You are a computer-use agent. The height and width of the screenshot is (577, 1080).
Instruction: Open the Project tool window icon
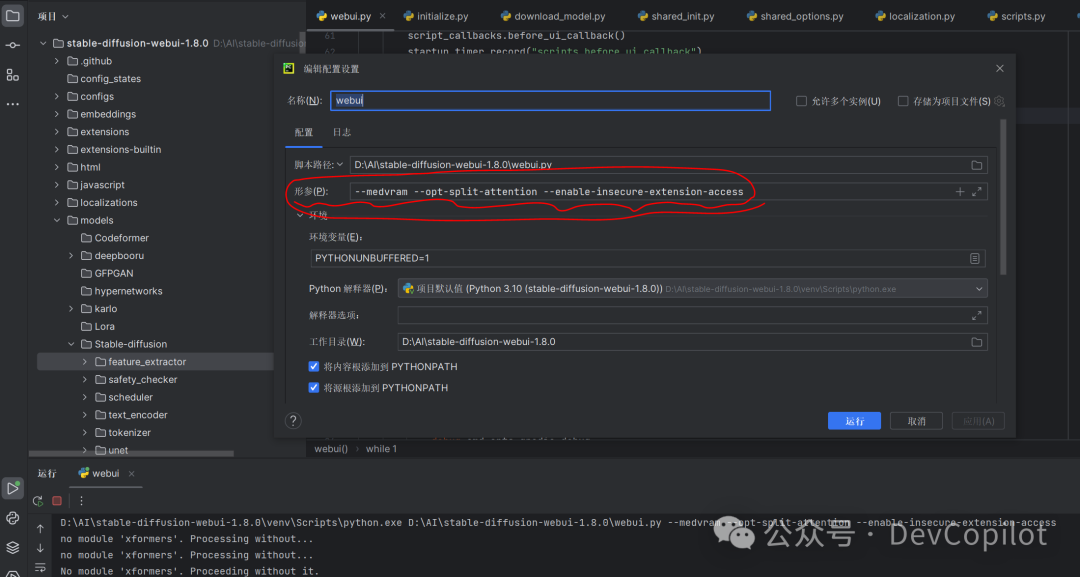[x=12, y=15]
